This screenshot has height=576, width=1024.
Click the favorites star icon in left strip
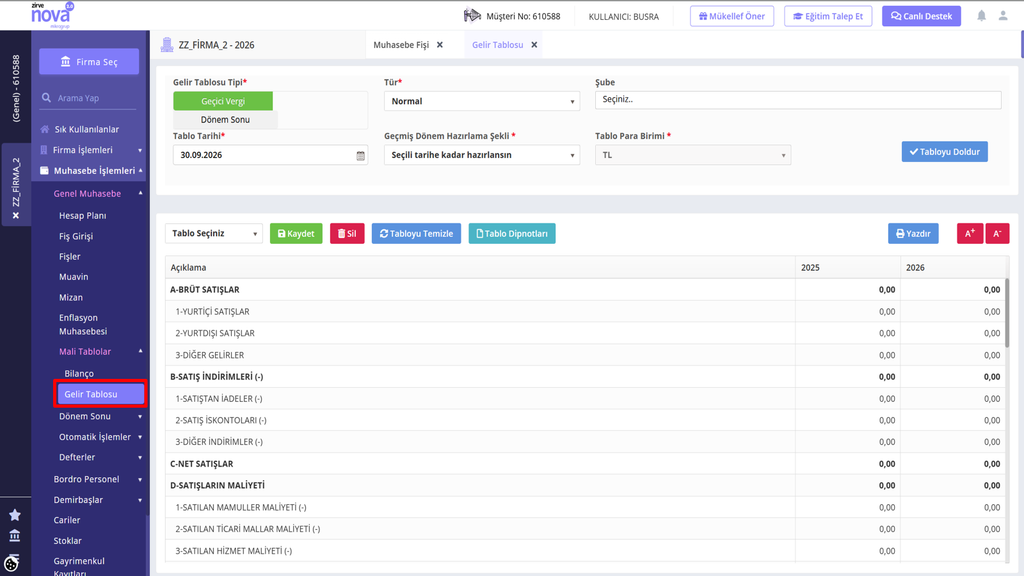coord(14,515)
